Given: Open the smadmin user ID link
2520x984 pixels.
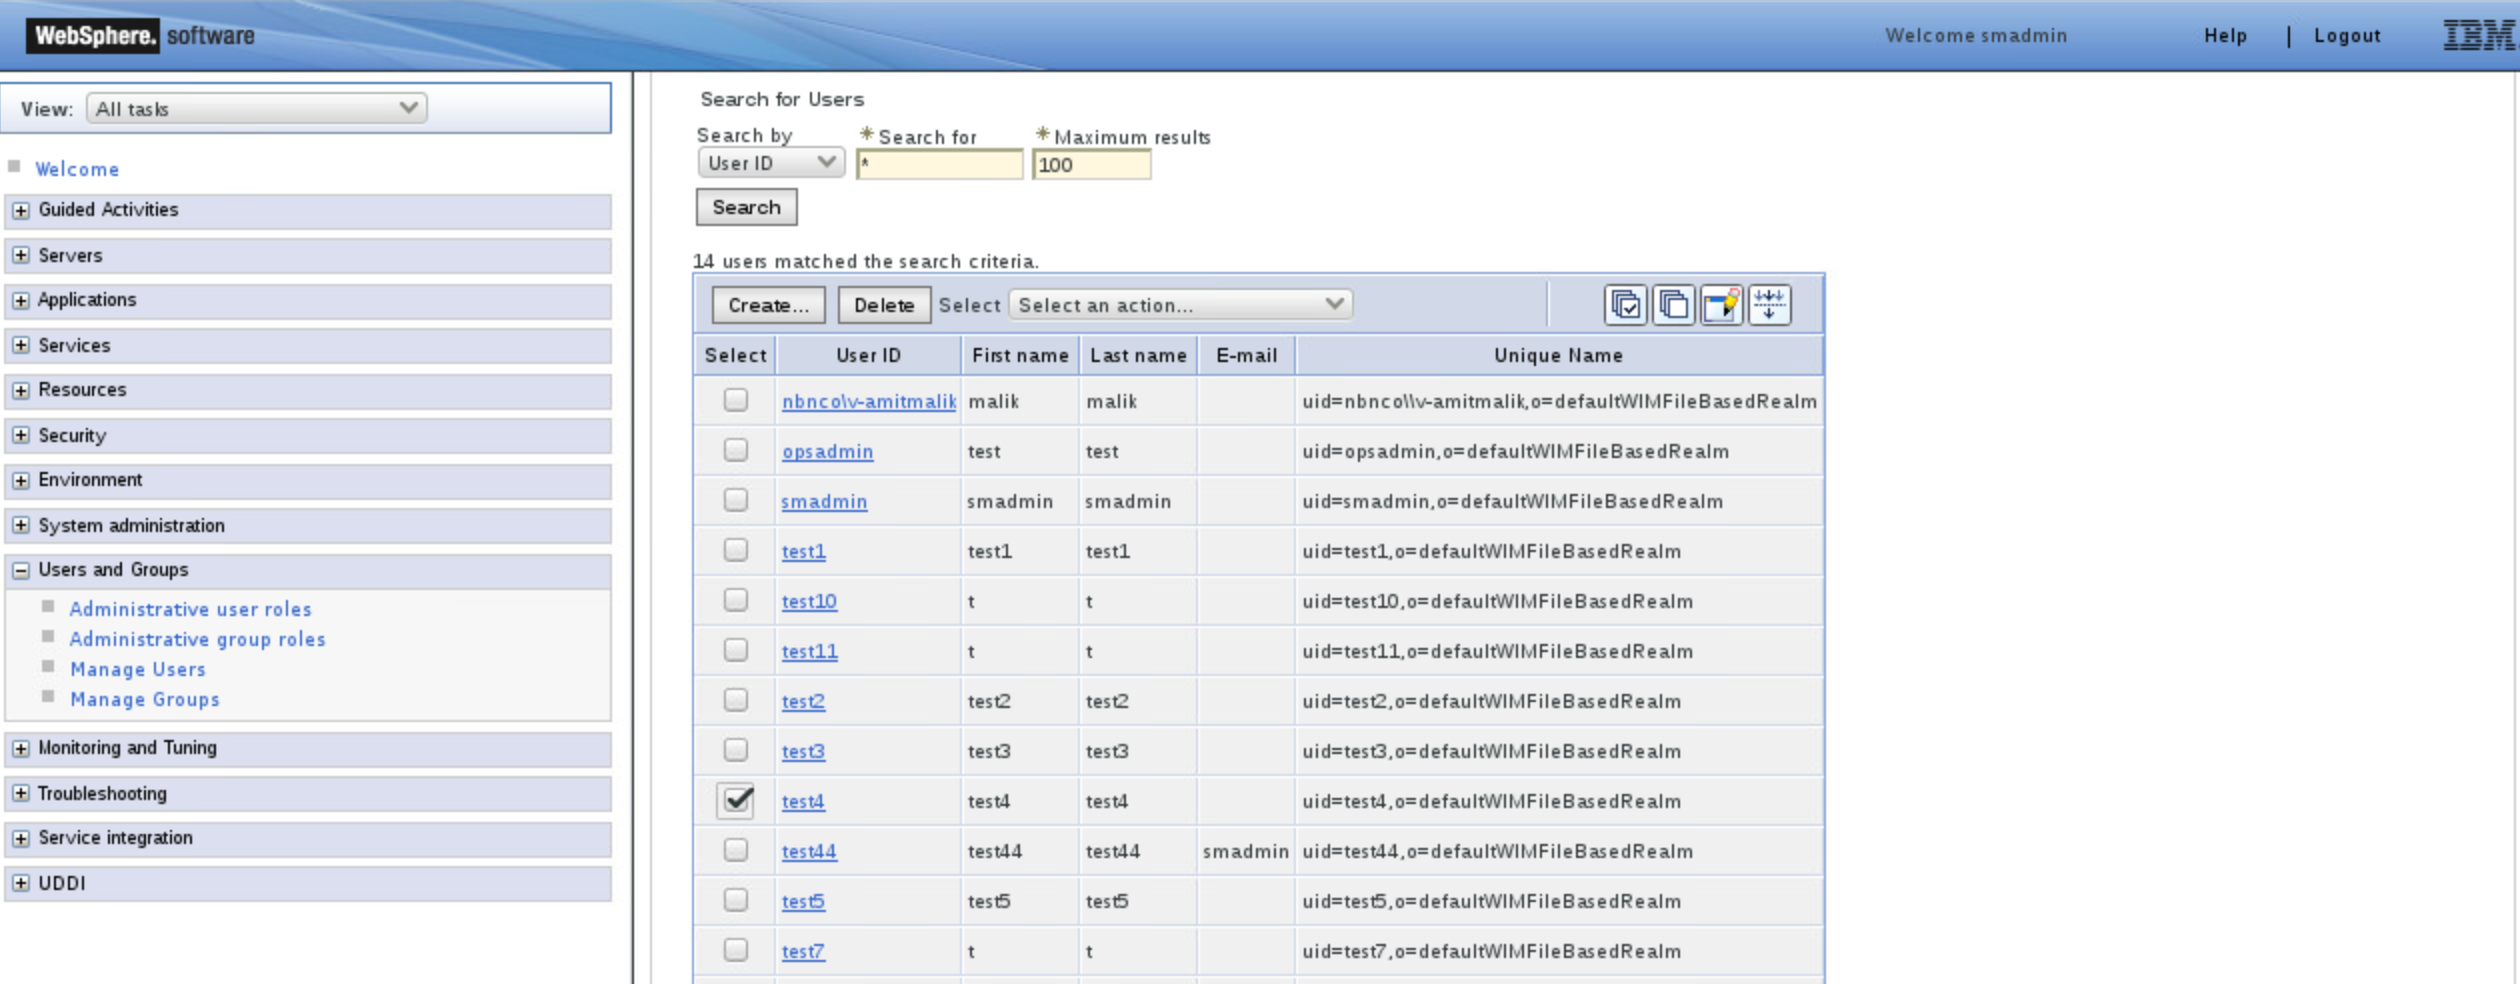Looking at the screenshot, I should 824,501.
